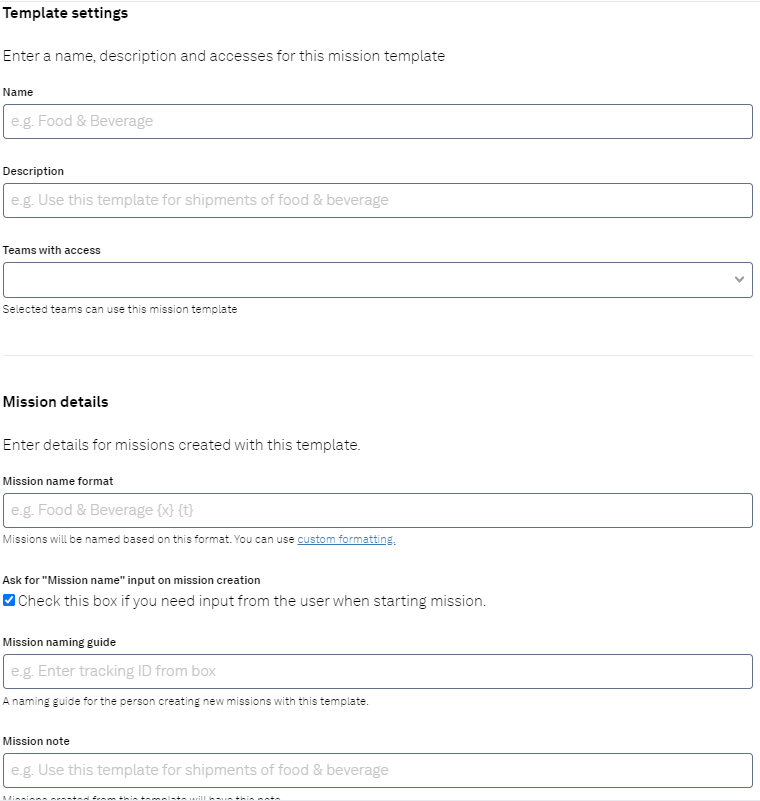Image resolution: width=760 pixels, height=801 pixels.
Task: Open the custom formatting link
Action: point(346,539)
